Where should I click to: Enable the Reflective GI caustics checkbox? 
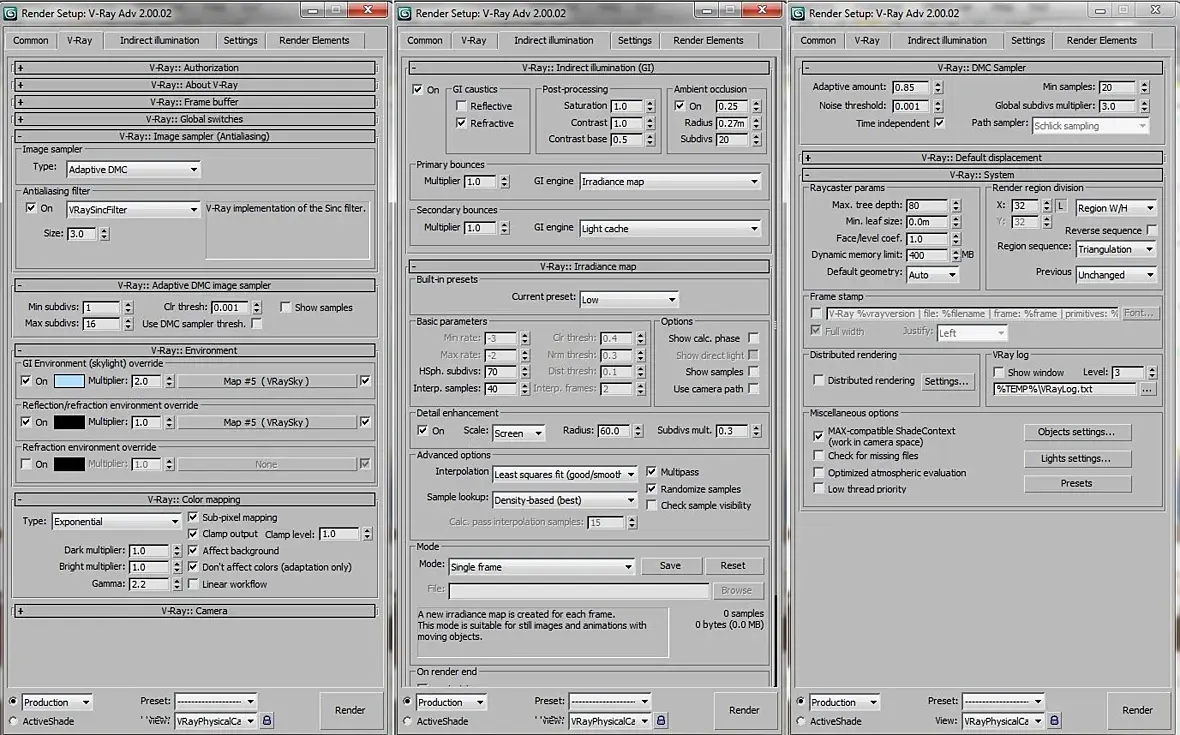[461, 106]
